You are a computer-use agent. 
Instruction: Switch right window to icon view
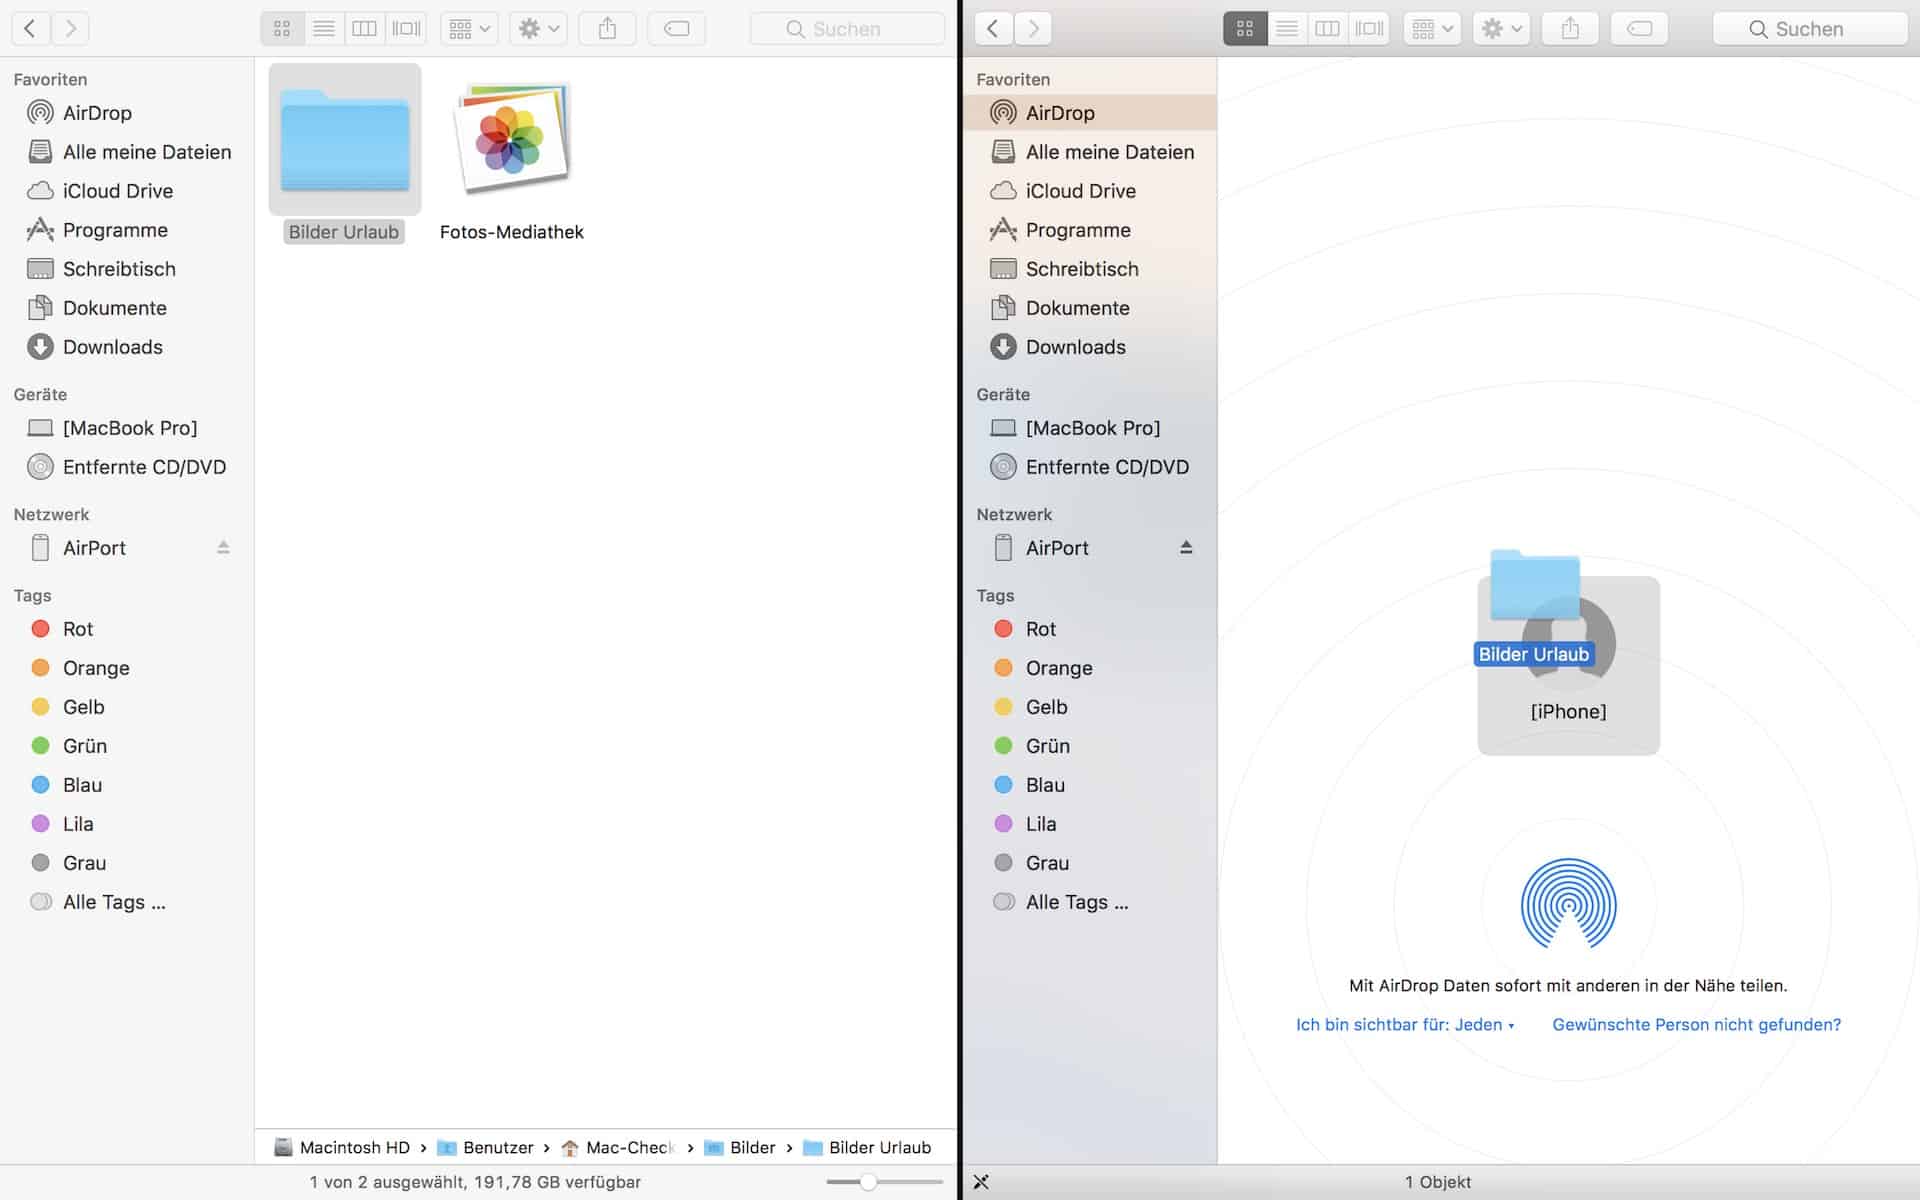(x=1245, y=28)
